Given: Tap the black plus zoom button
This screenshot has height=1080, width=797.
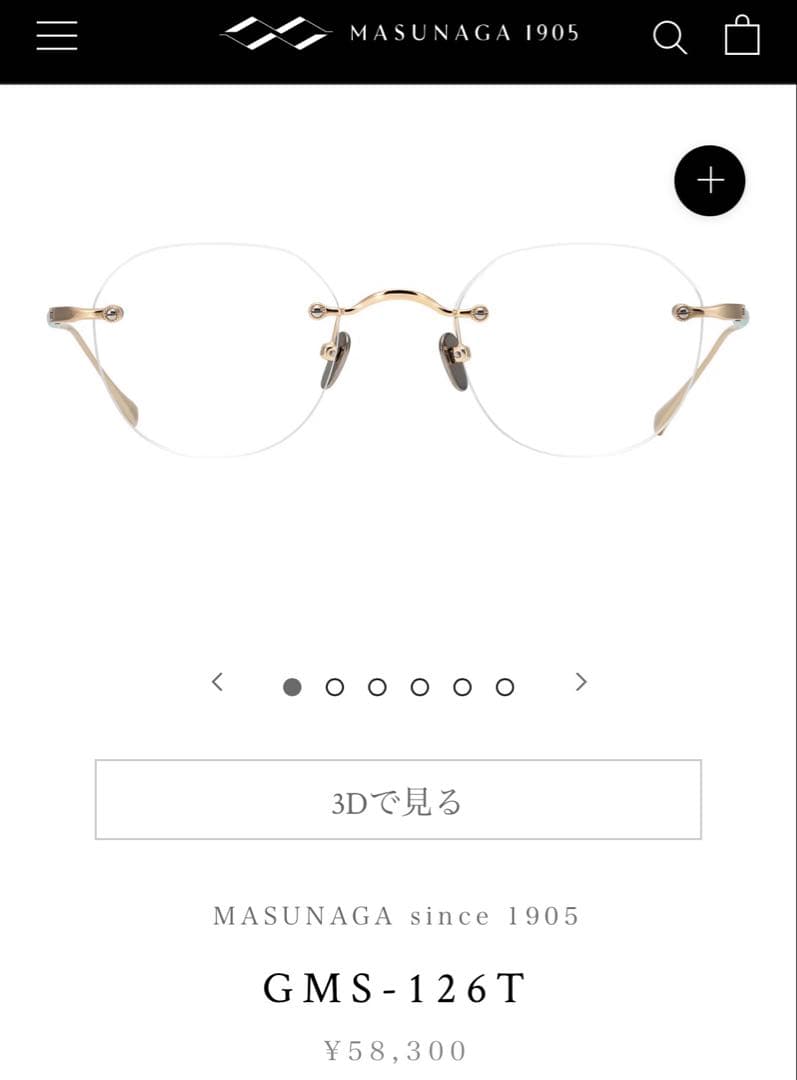Looking at the screenshot, I should pyautogui.click(x=710, y=180).
